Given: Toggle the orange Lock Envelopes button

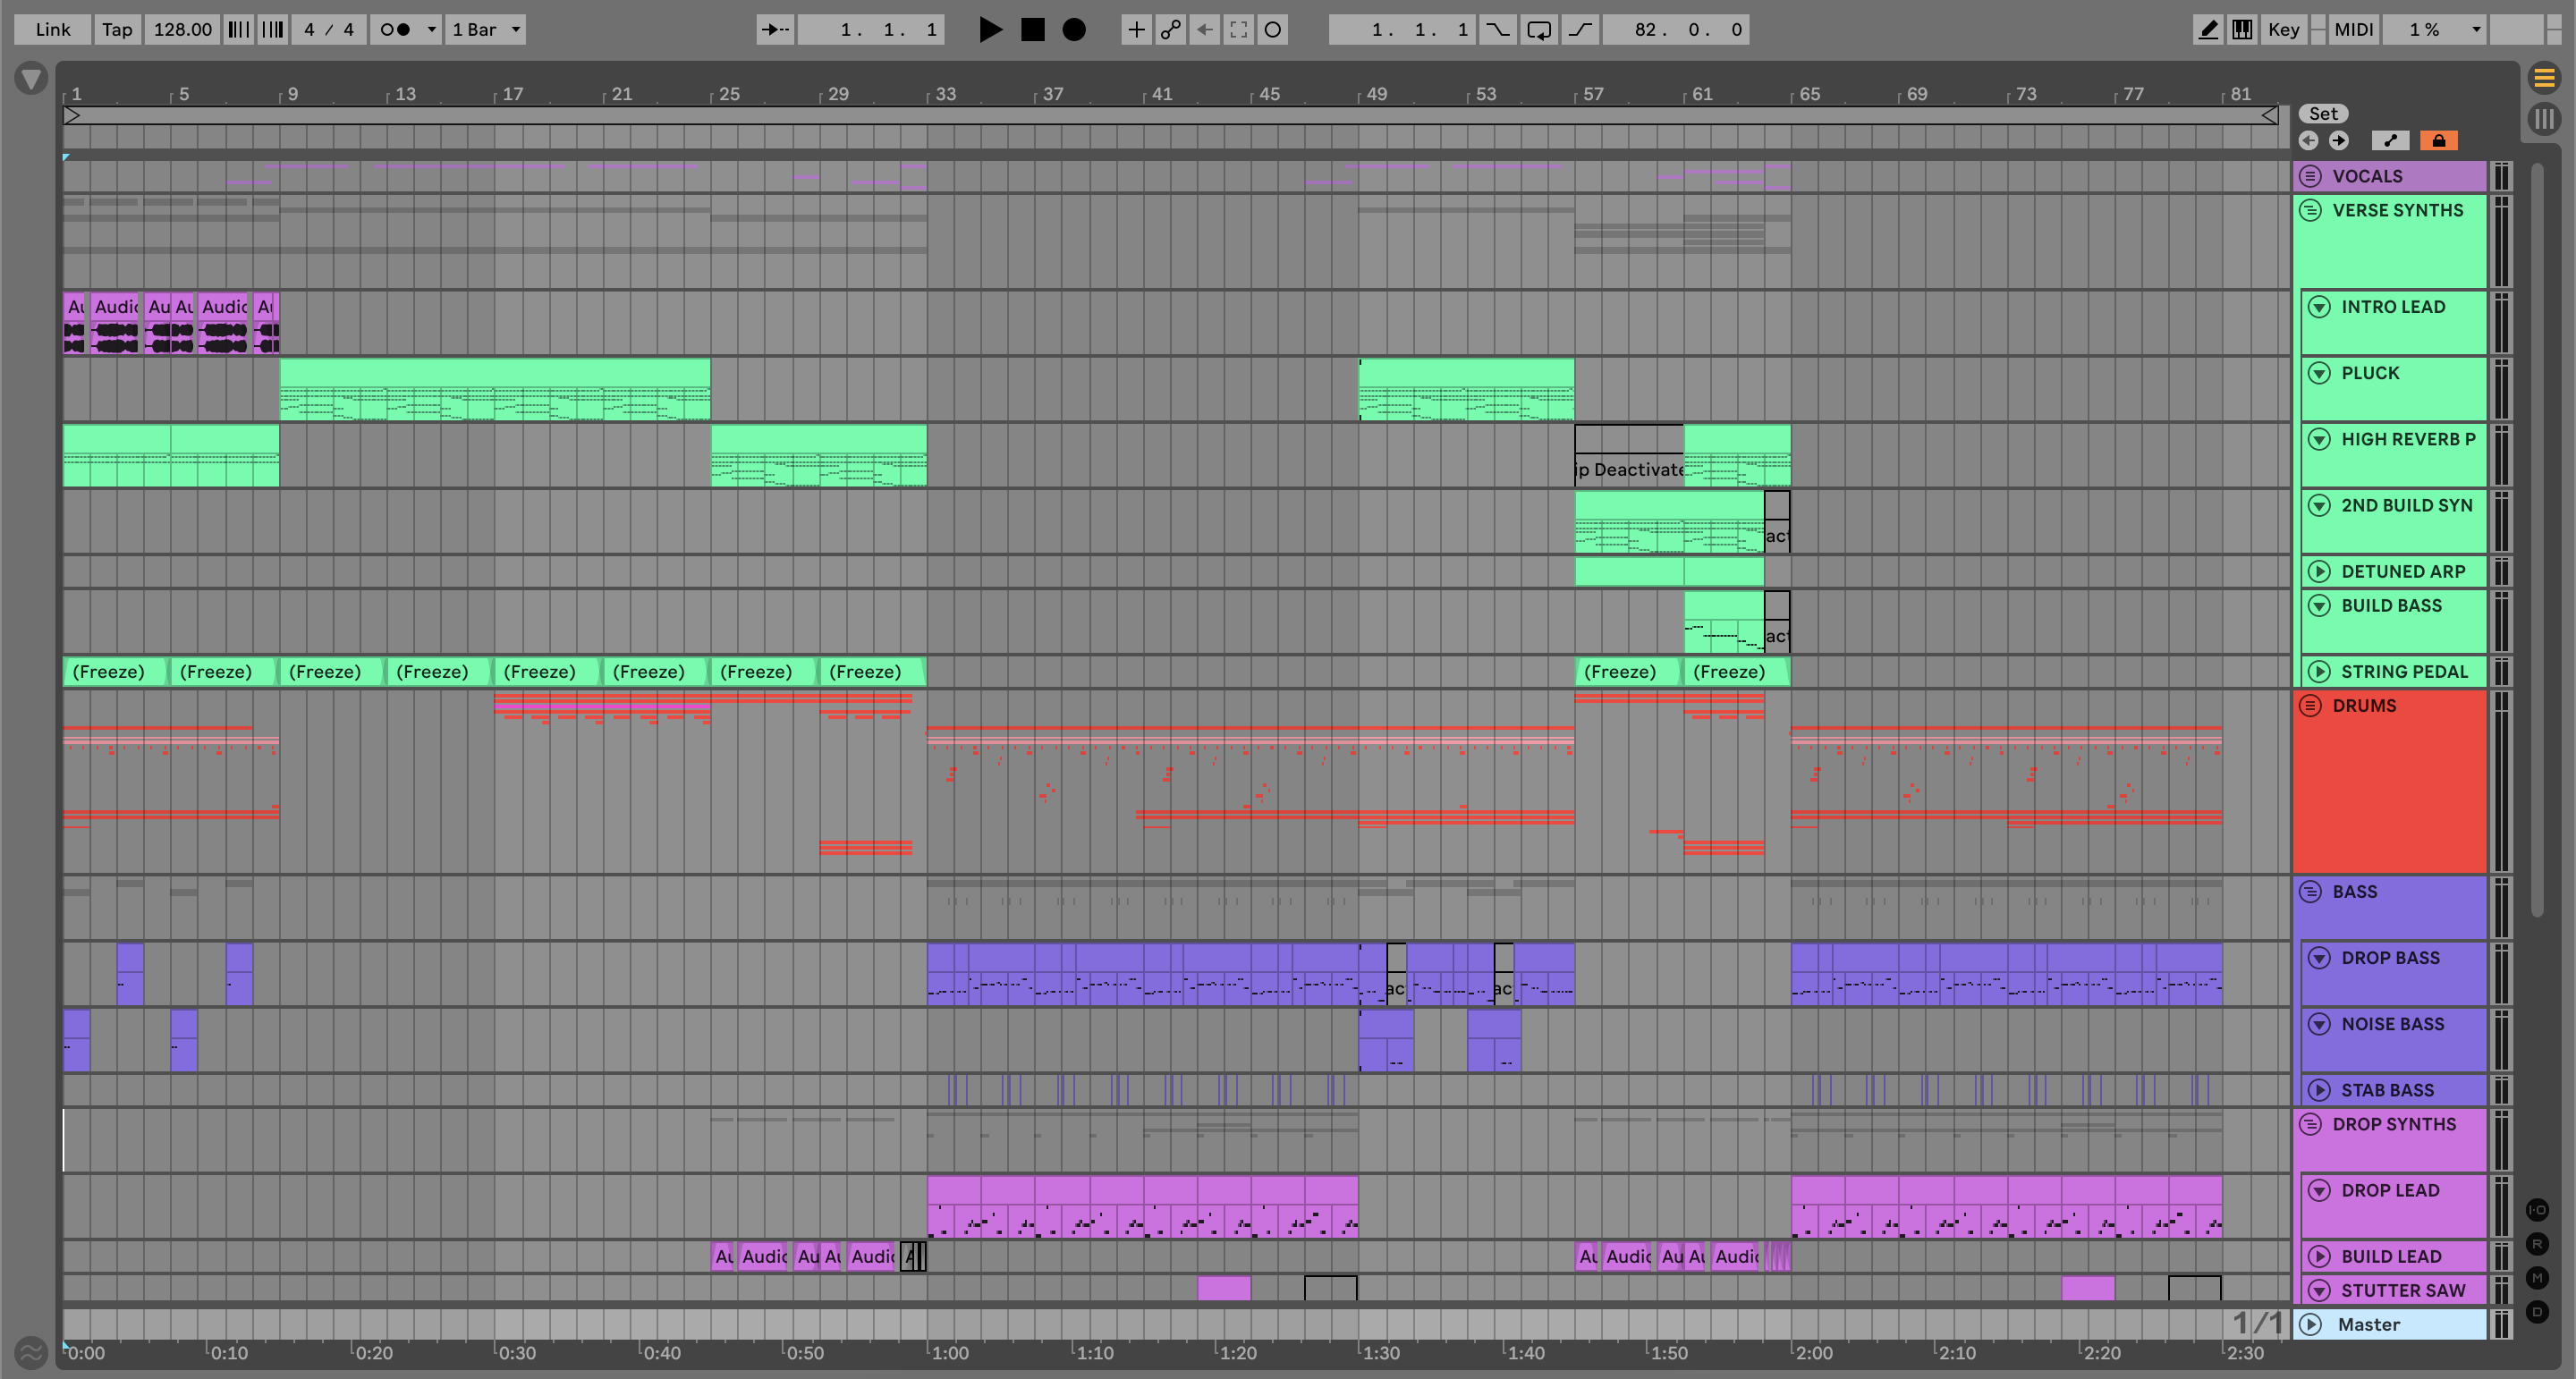Looking at the screenshot, I should tap(2438, 141).
